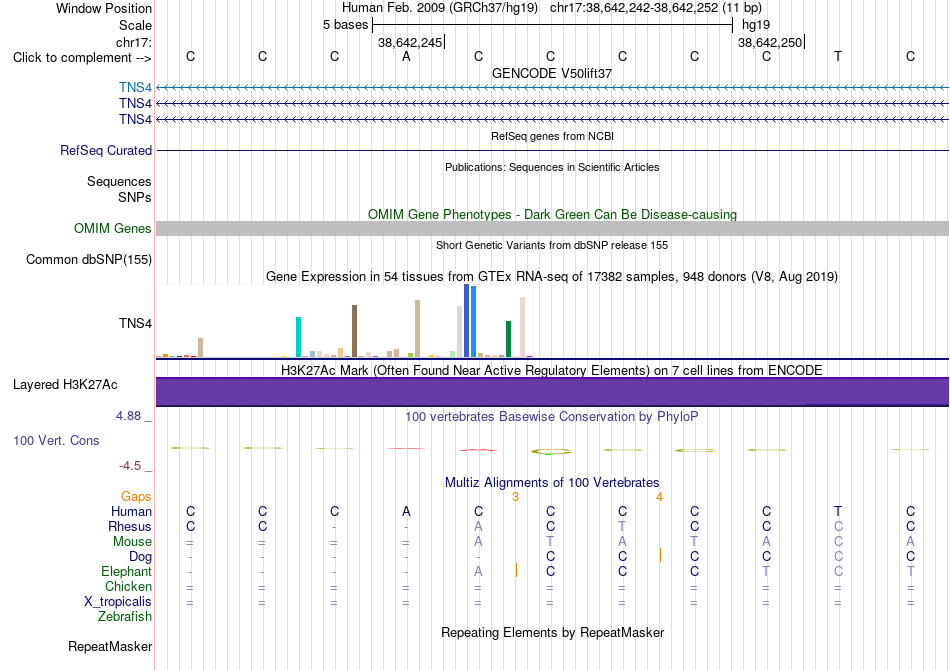
Task: Click the cyan GTEx expression bar
Action: tap(298, 337)
